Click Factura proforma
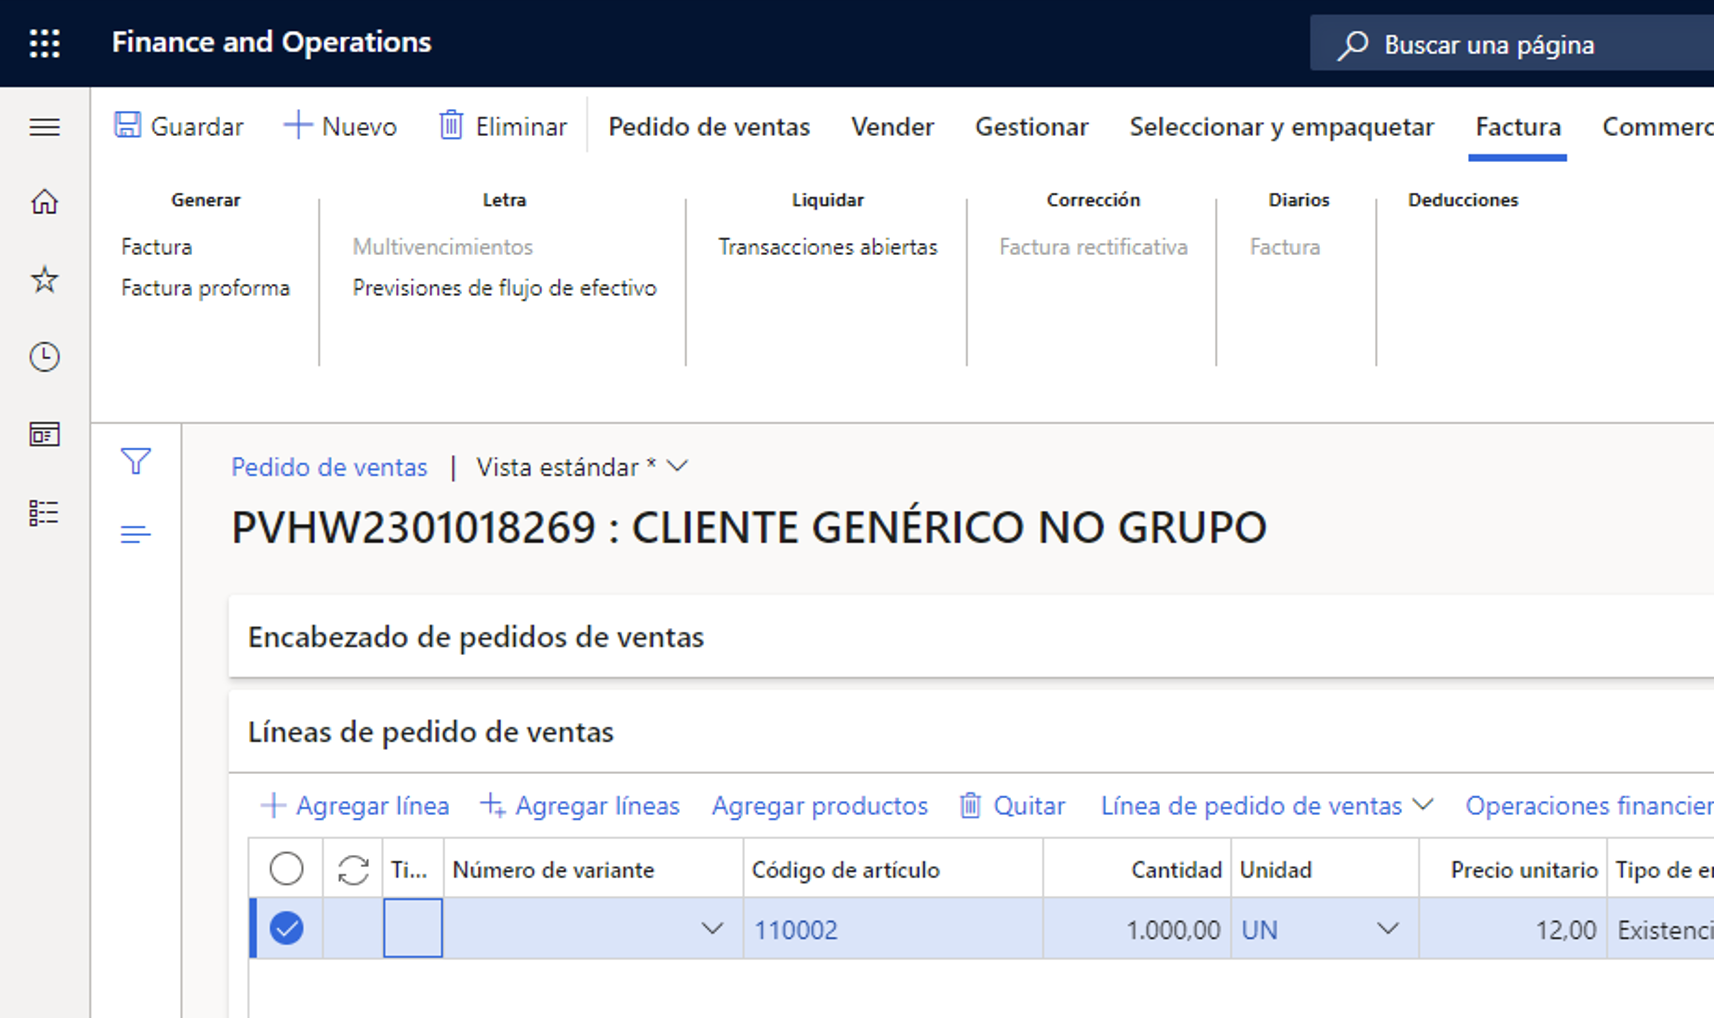Viewport: 1714px width, 1018px height. (x=206, y=288)
